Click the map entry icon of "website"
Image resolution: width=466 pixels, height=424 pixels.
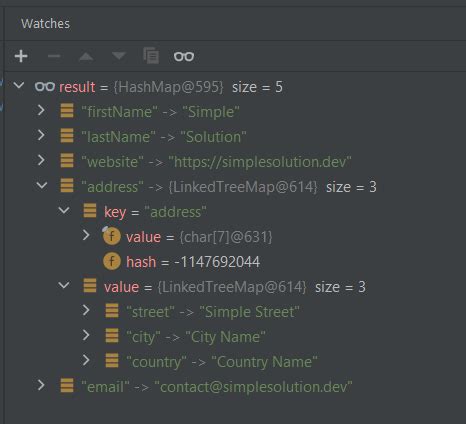point(67,161)
